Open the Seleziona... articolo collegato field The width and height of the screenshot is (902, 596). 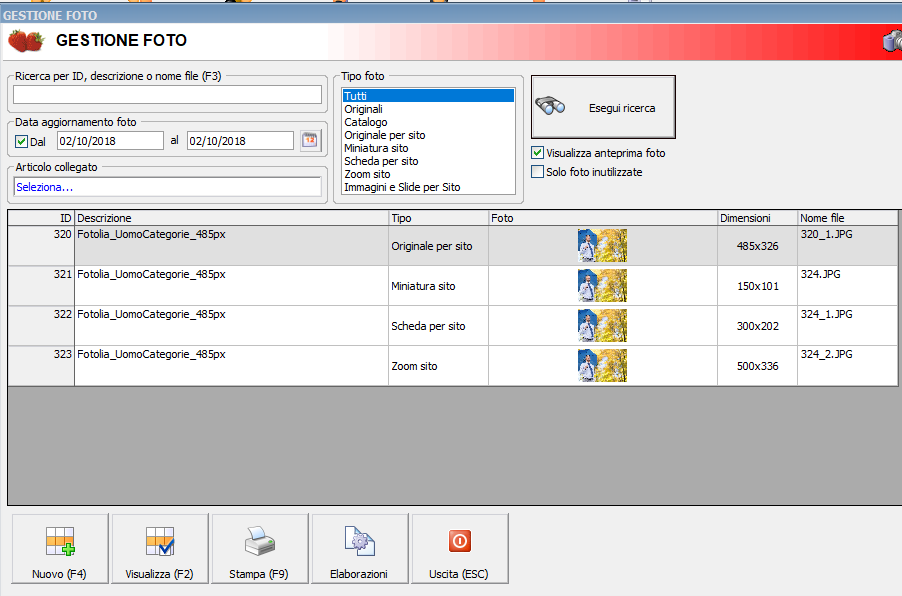point(167,187)
